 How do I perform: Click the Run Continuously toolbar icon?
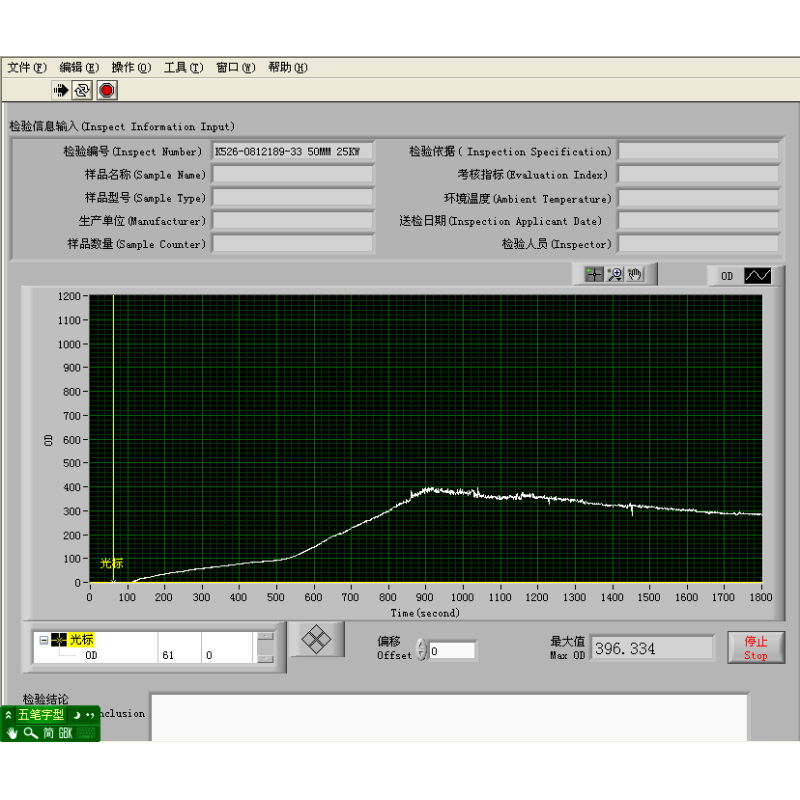click(x=82, y=90)
